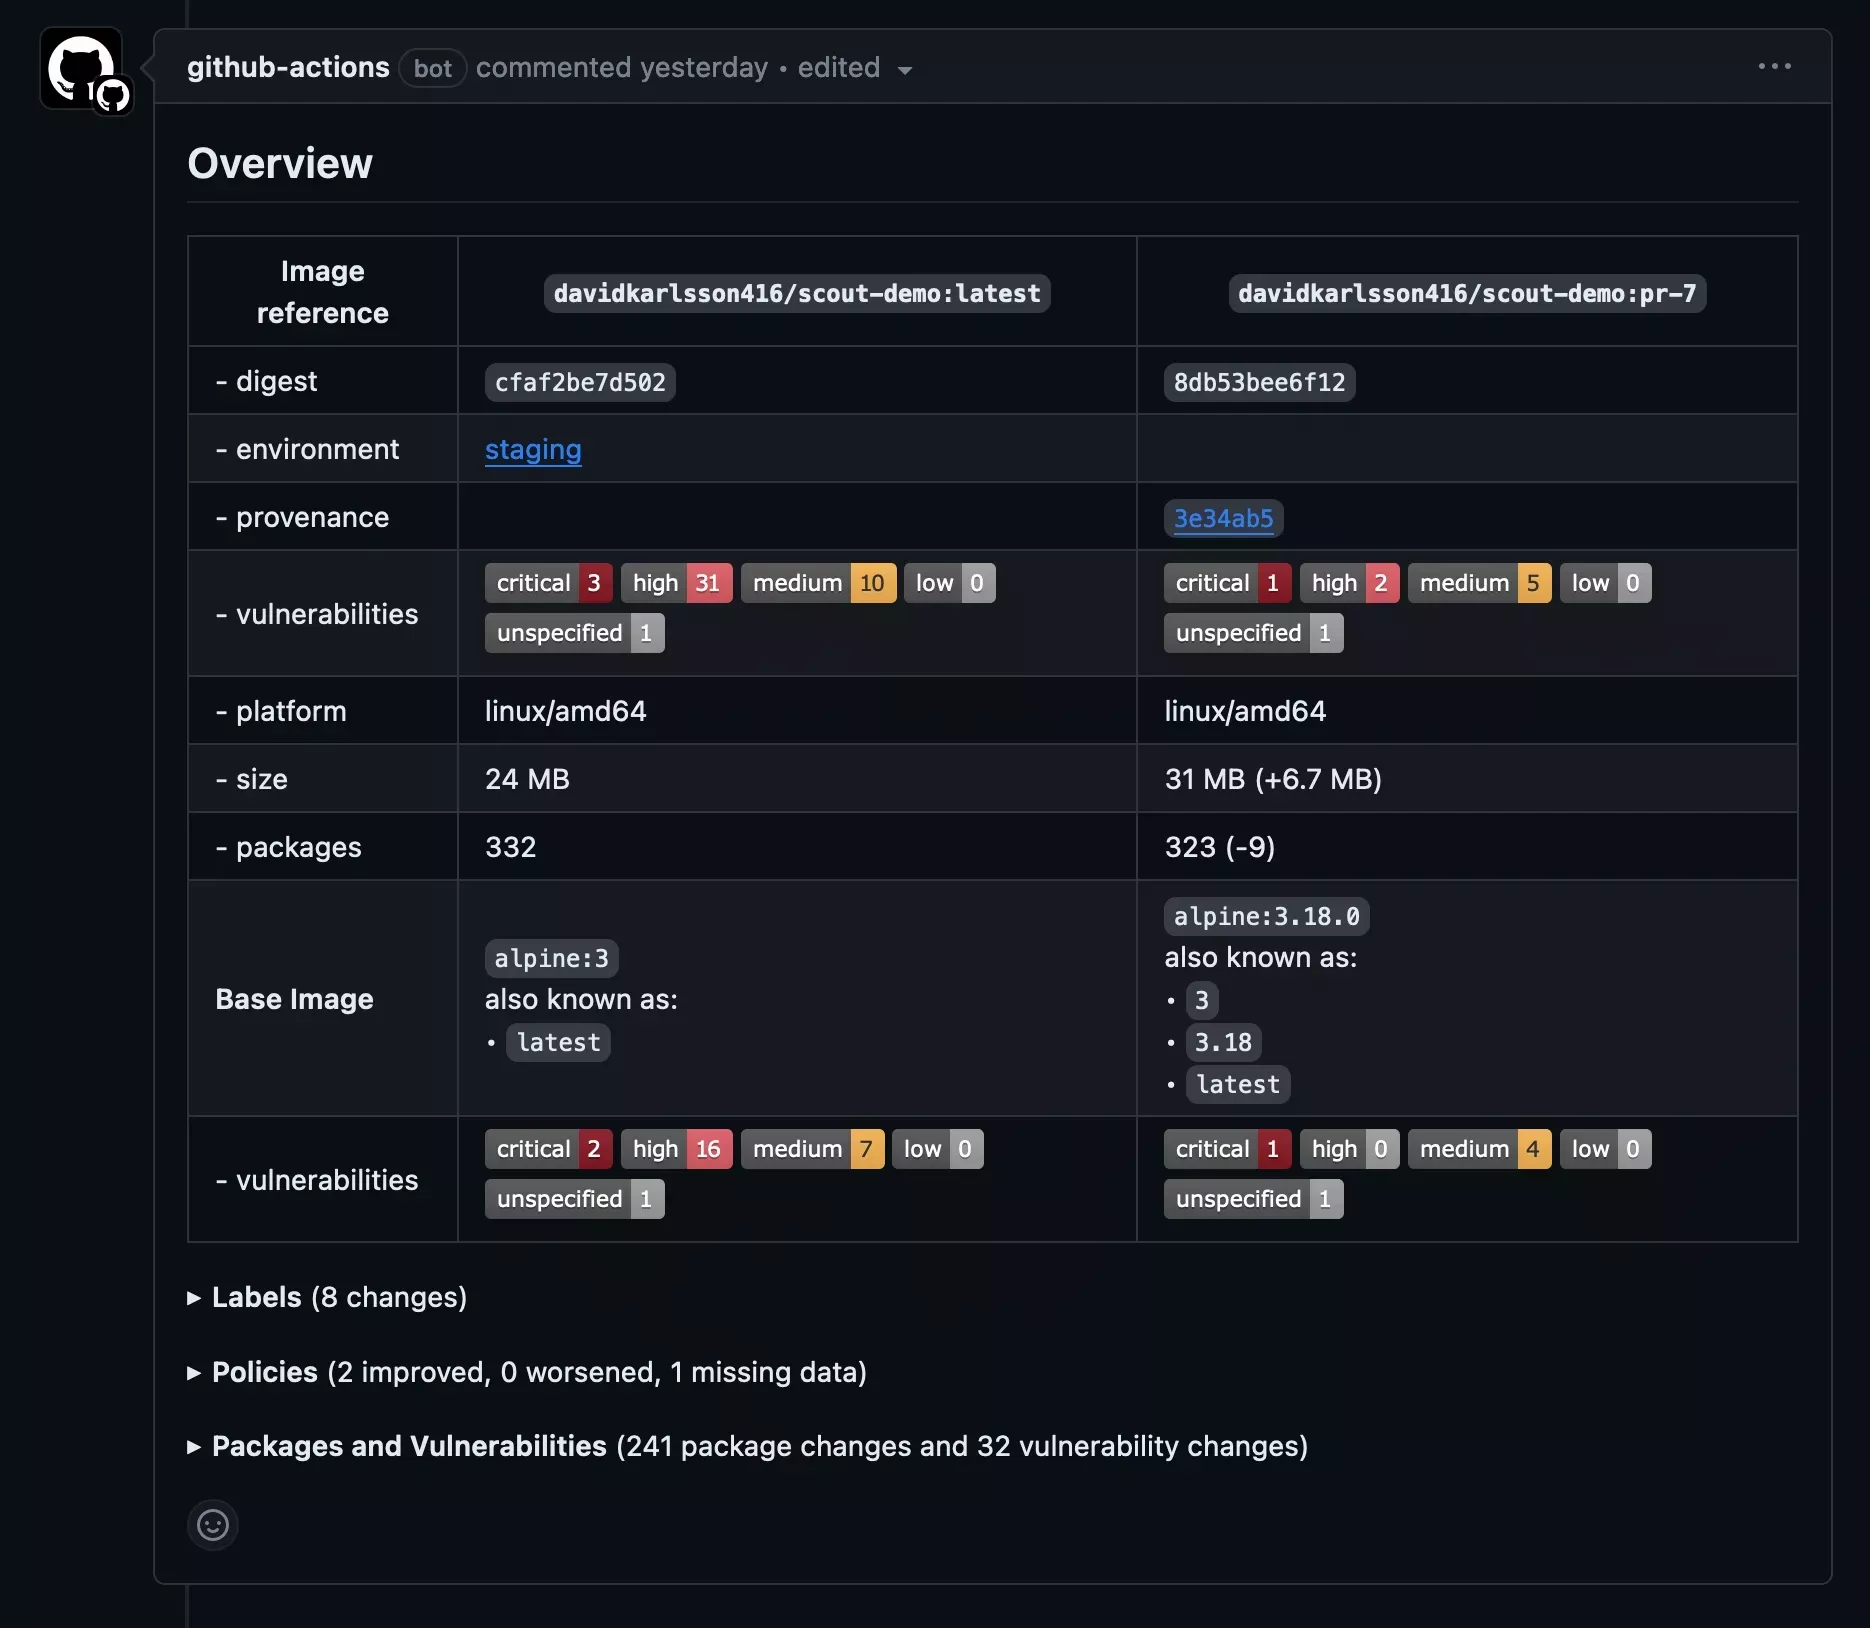Click the critical 3 vulnerability badge
Viewport: 1870px width, 1628px height.
(548, 583)
